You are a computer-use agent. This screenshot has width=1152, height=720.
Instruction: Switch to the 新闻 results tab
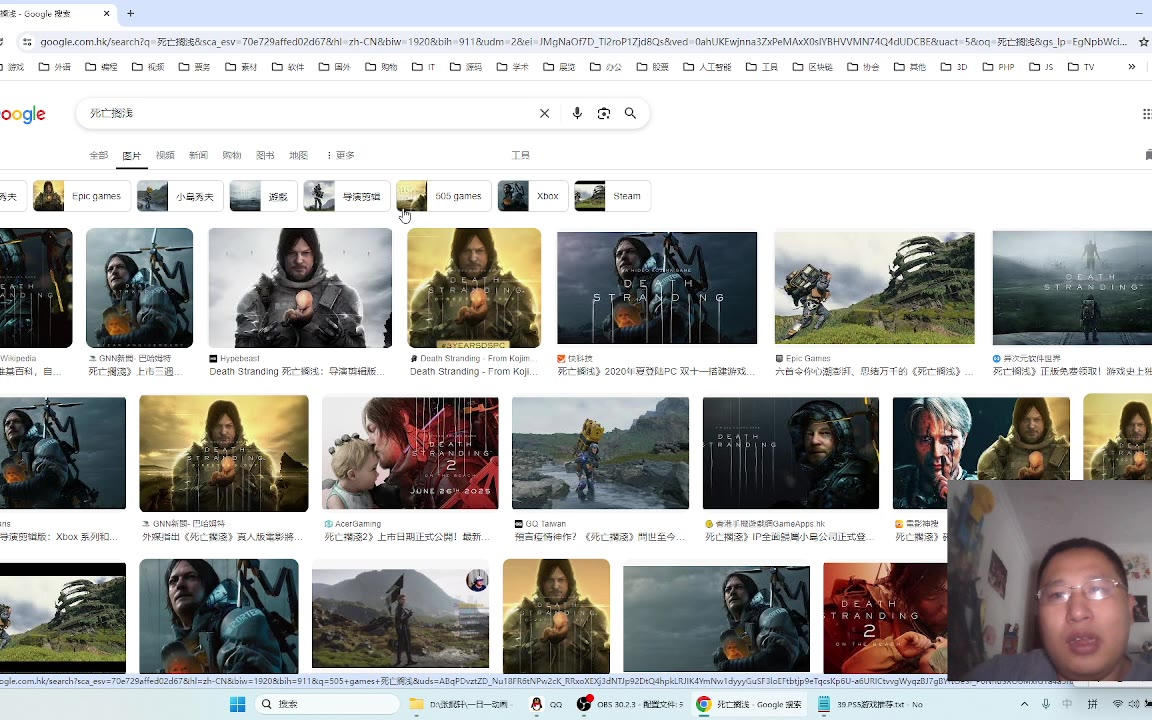pos(198,155)
